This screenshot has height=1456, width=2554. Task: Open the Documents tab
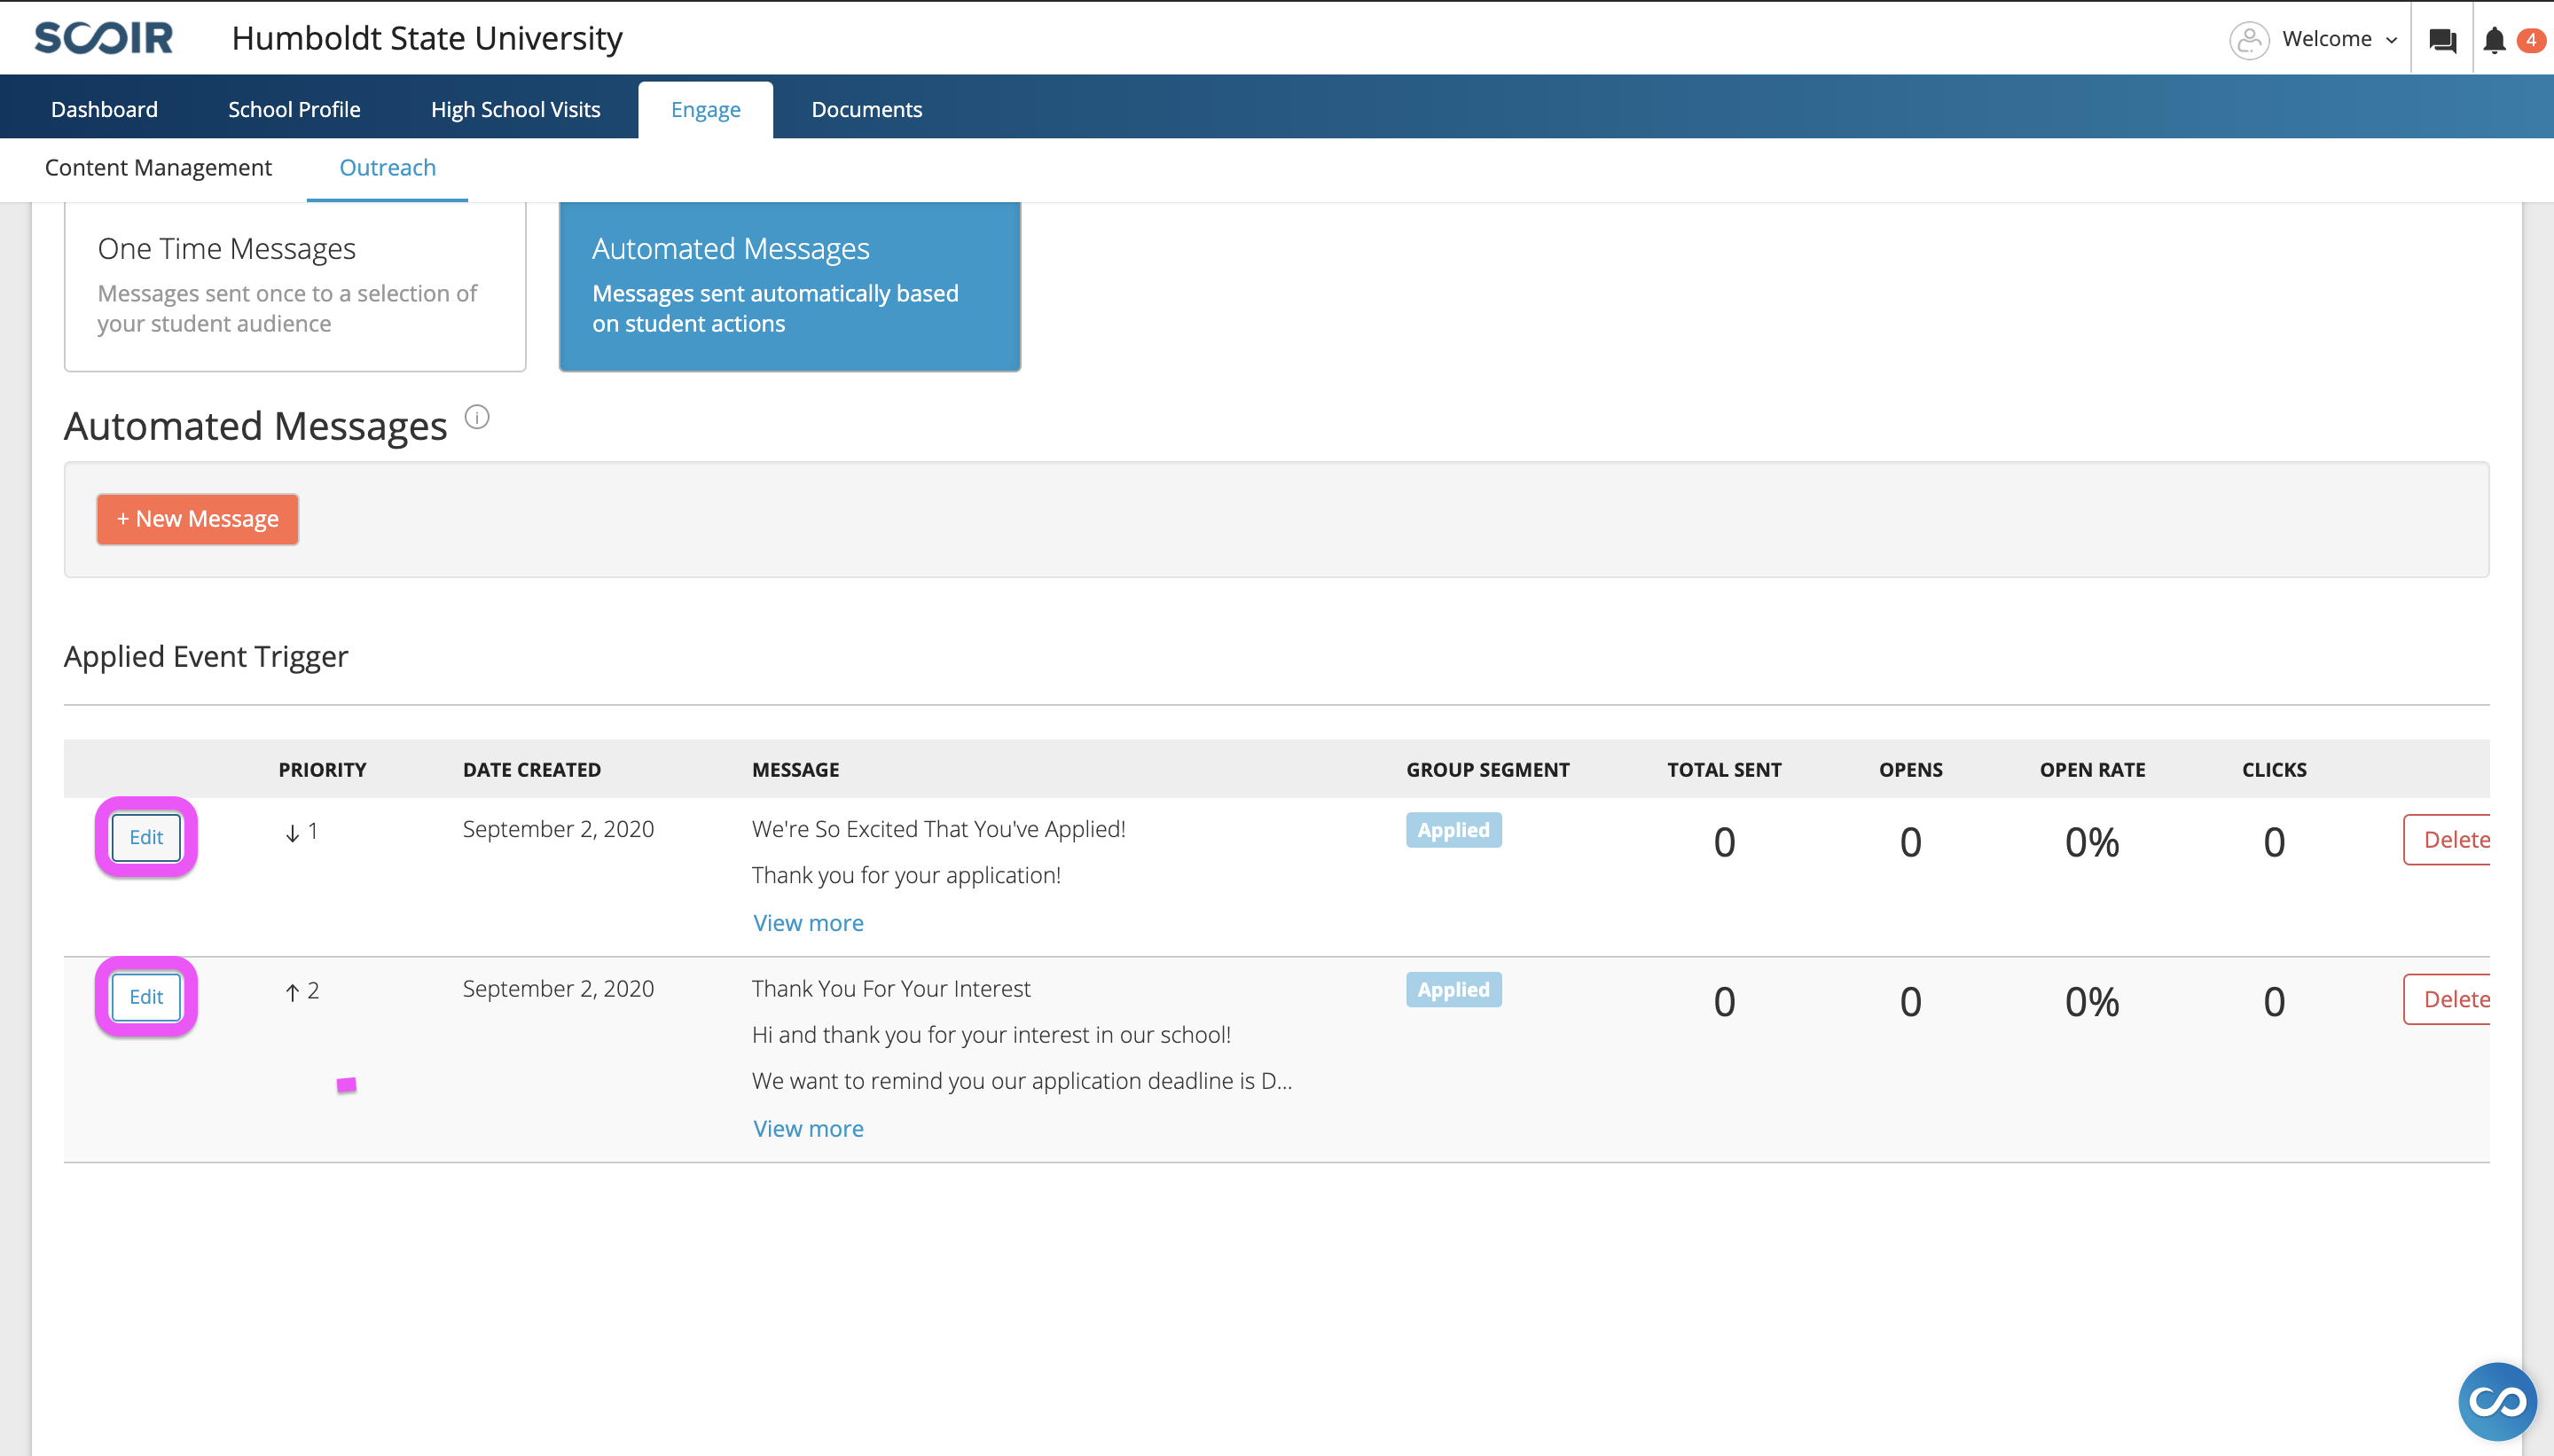click(x=866, y=109)
